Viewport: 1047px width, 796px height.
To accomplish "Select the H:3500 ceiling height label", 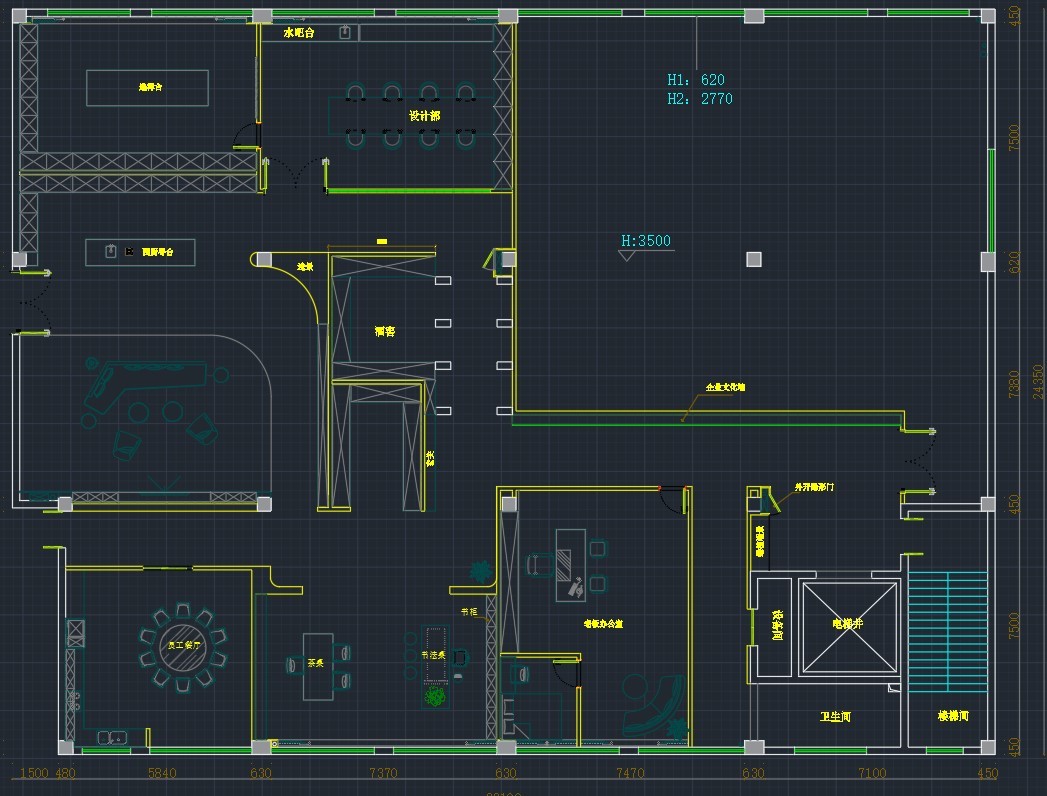I will click(x=646, y=241).
